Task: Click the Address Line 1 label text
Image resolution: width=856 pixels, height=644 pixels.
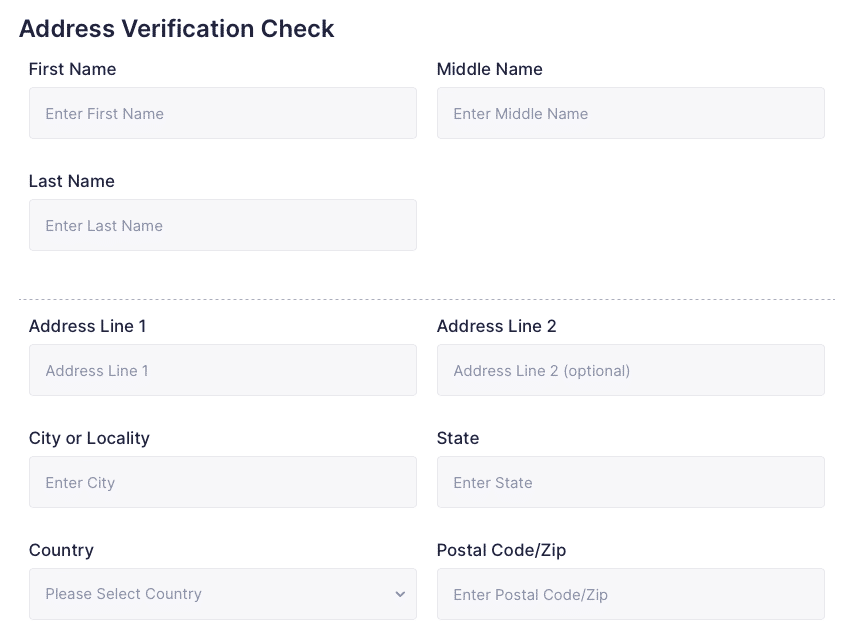Action: click(87, 326)
